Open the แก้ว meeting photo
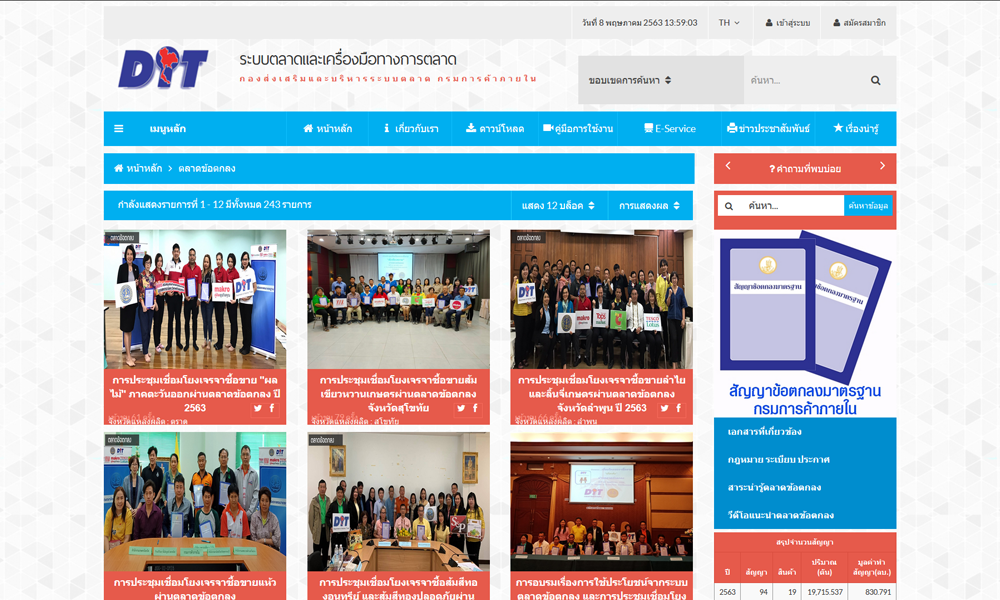Image resolution: width=1000 pixels, height=600 pixels. point(195,502)
